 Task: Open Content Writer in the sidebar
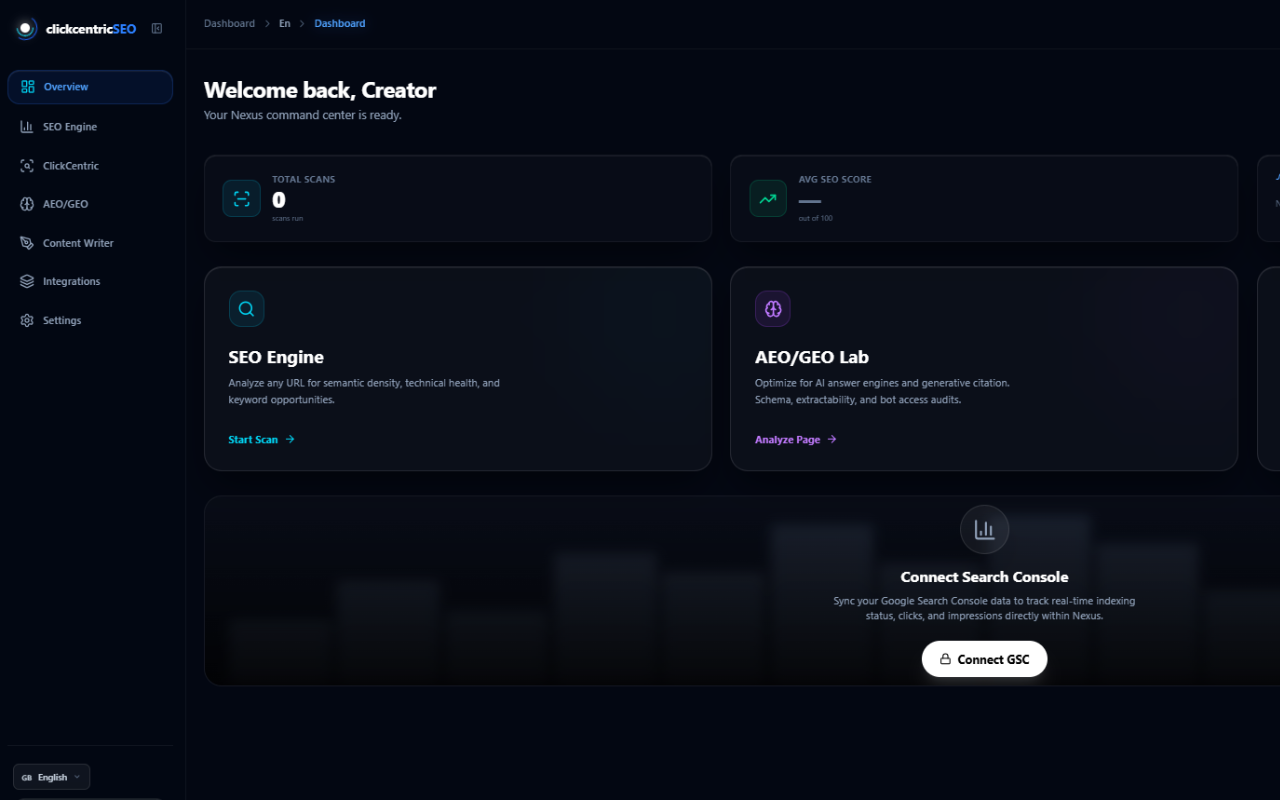click(x=90, y=243)
